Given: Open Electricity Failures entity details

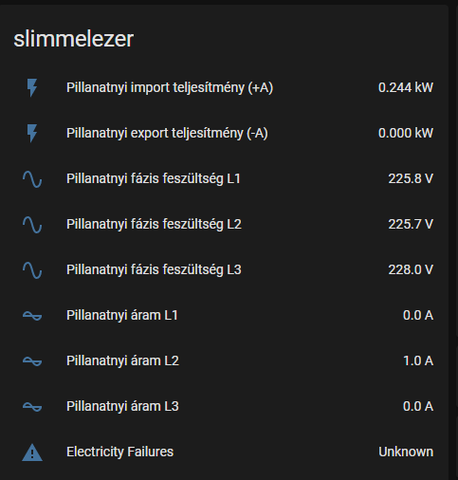Looking at the screenshot, I should pos(120,452).
